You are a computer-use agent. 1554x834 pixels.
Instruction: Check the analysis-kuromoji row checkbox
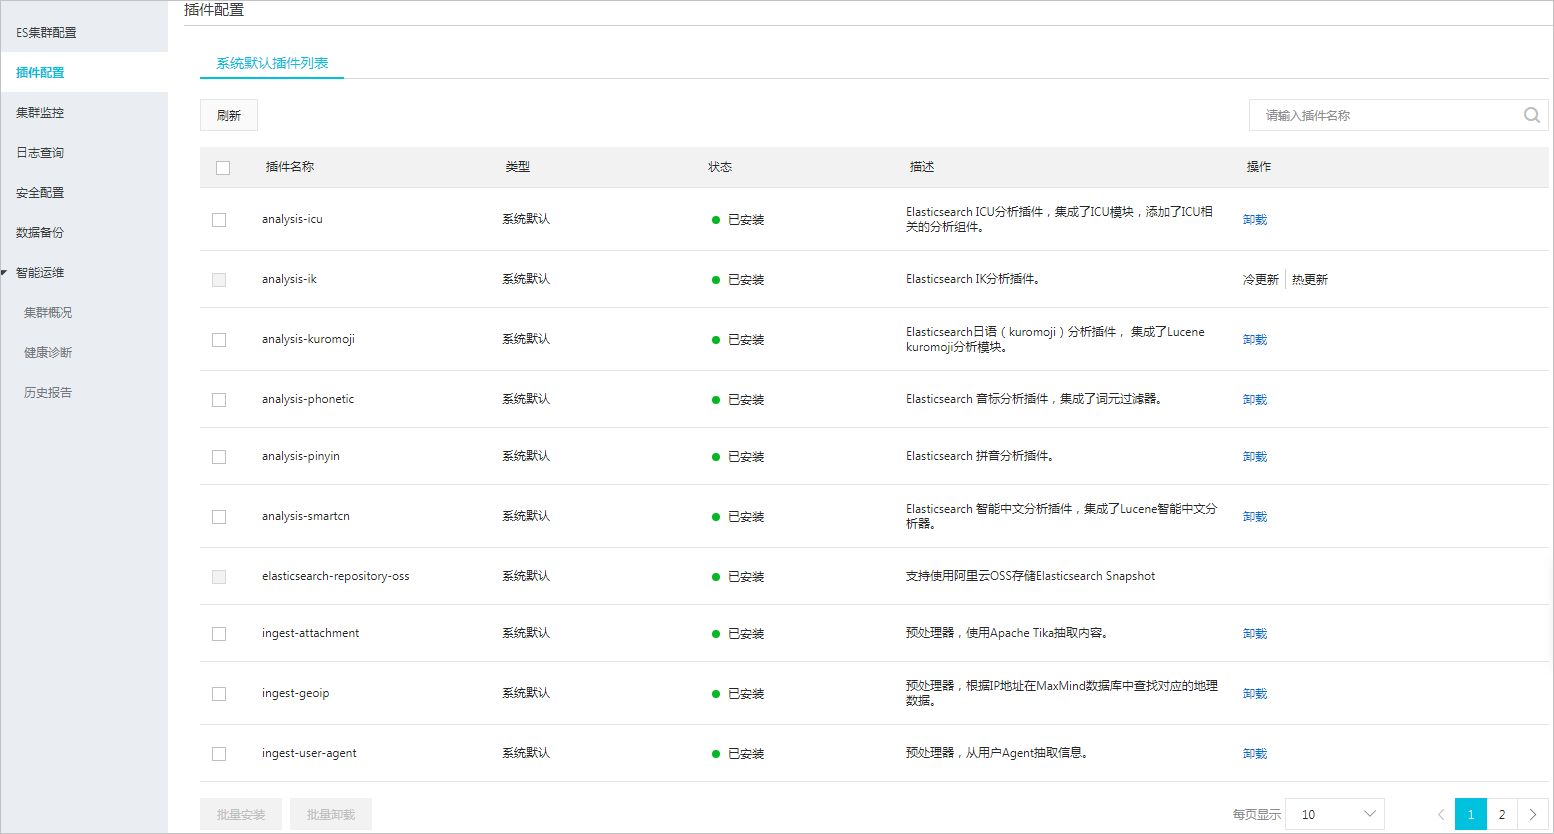(x=219, y=340)
